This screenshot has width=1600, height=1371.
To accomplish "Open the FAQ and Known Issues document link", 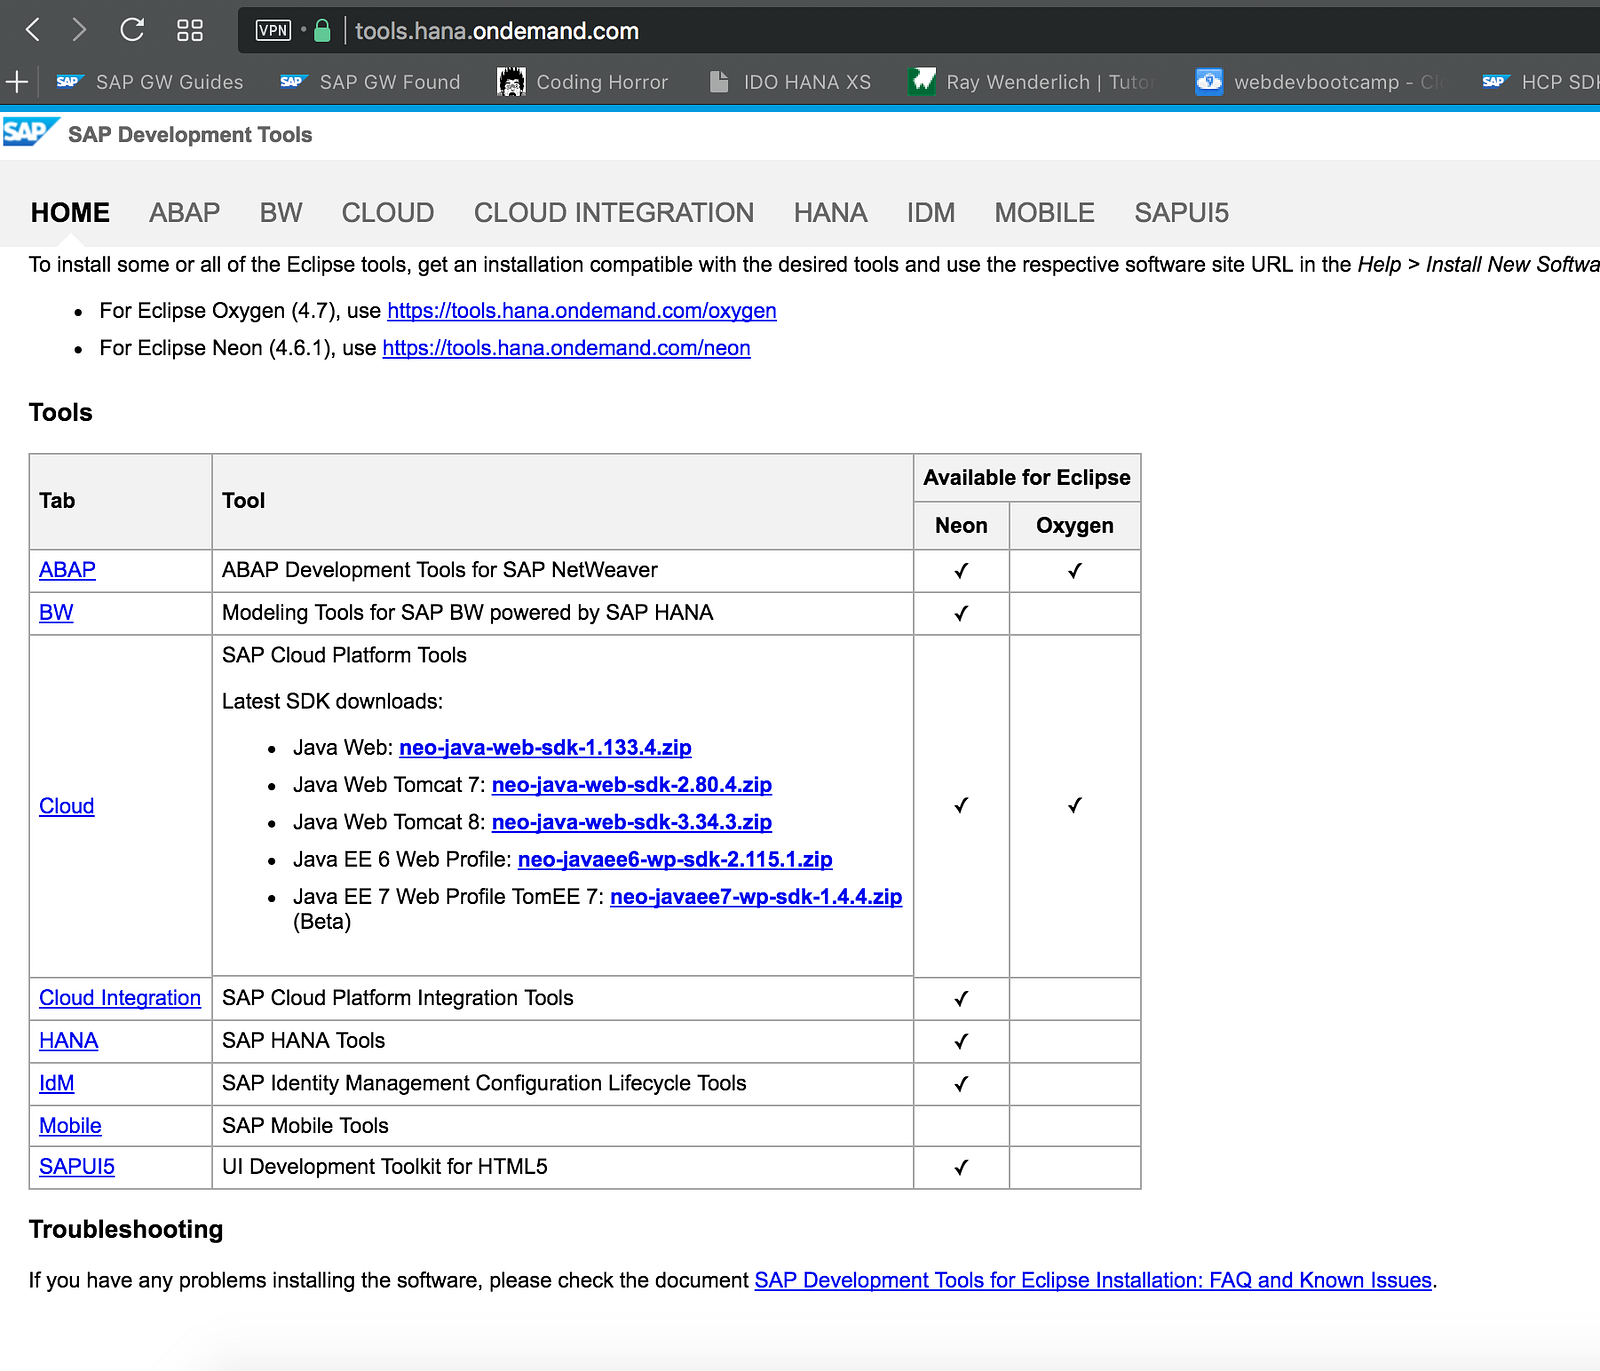I will pos(1093,1281).
